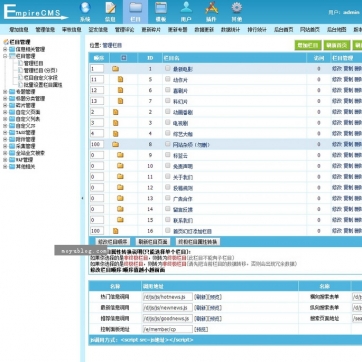Image resolution: width=362 pixels, height=362 pixels.
Task: Click the green 增加栏目 button
Action: pos(308,45)
